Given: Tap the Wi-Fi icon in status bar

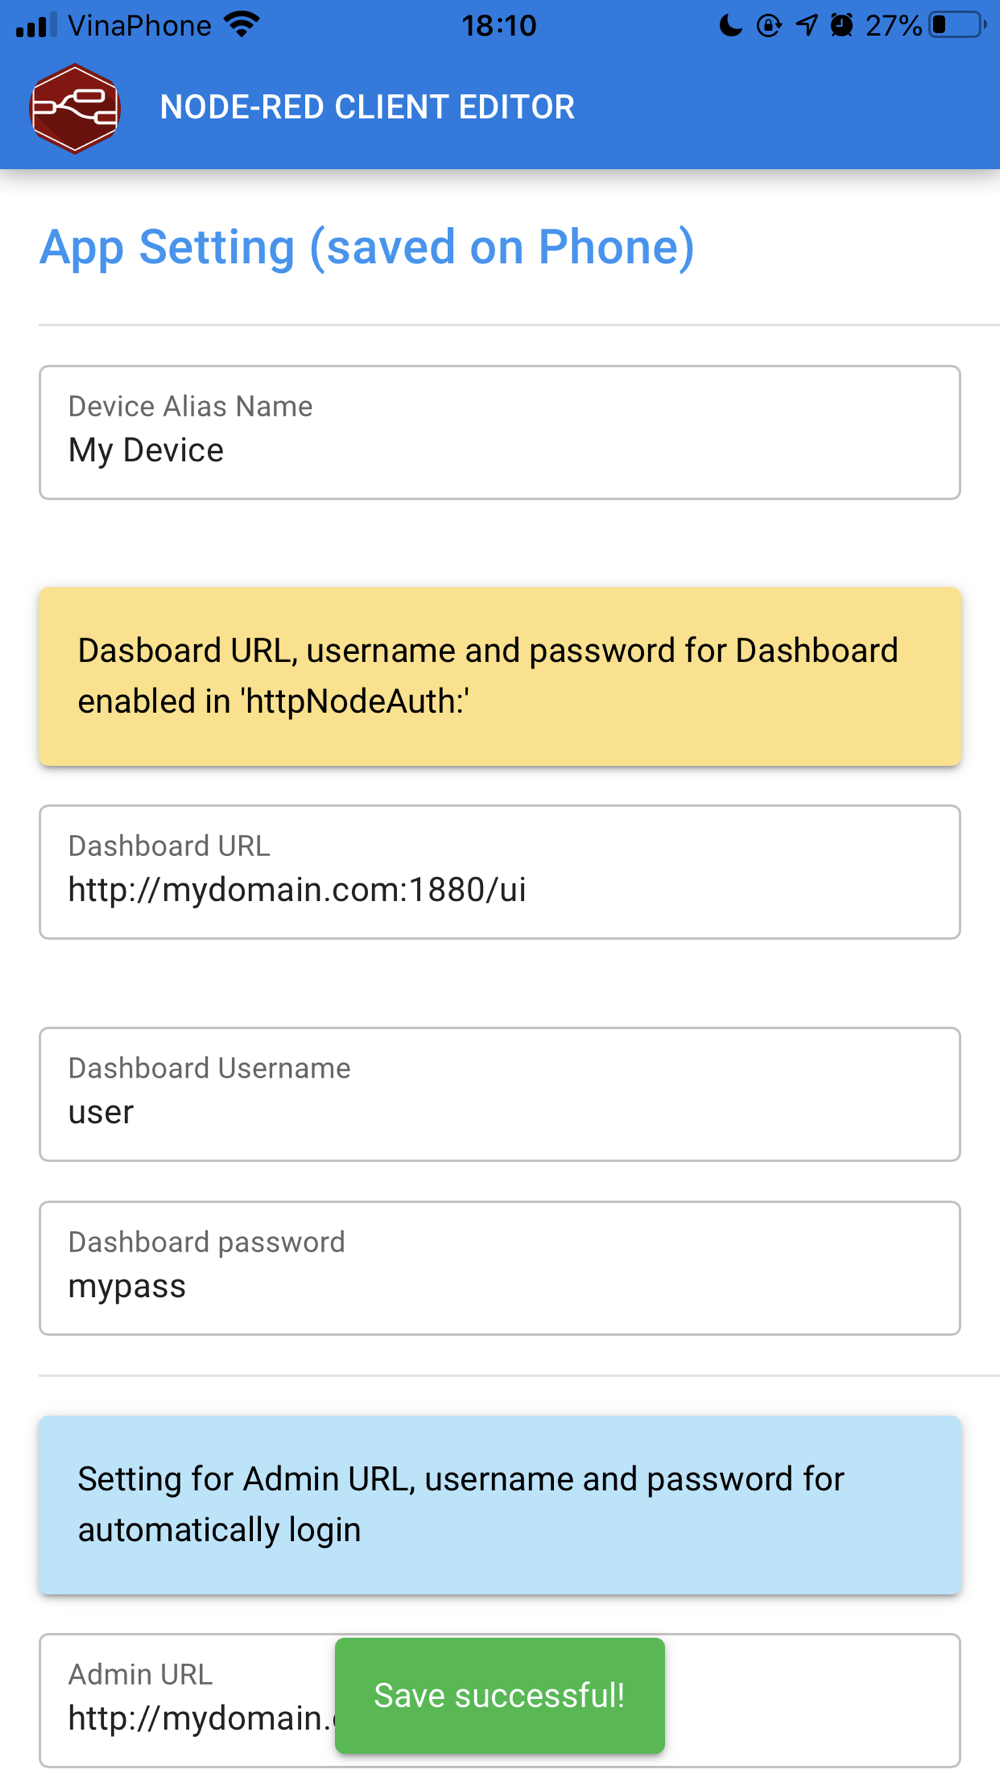Looking at the screenshot, I should pyautogui.click(x=242, y=25).
